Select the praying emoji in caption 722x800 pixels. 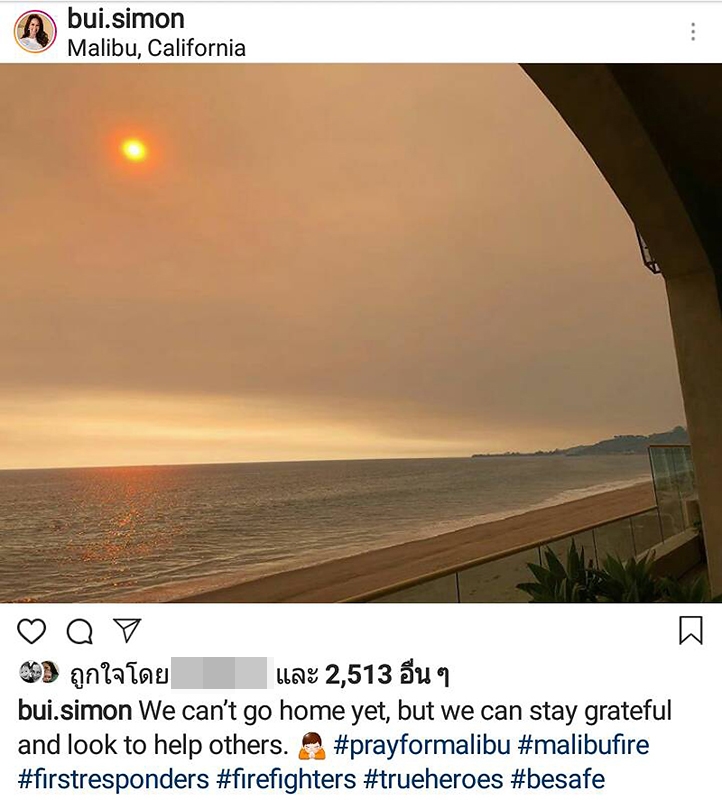coord(311,745)
